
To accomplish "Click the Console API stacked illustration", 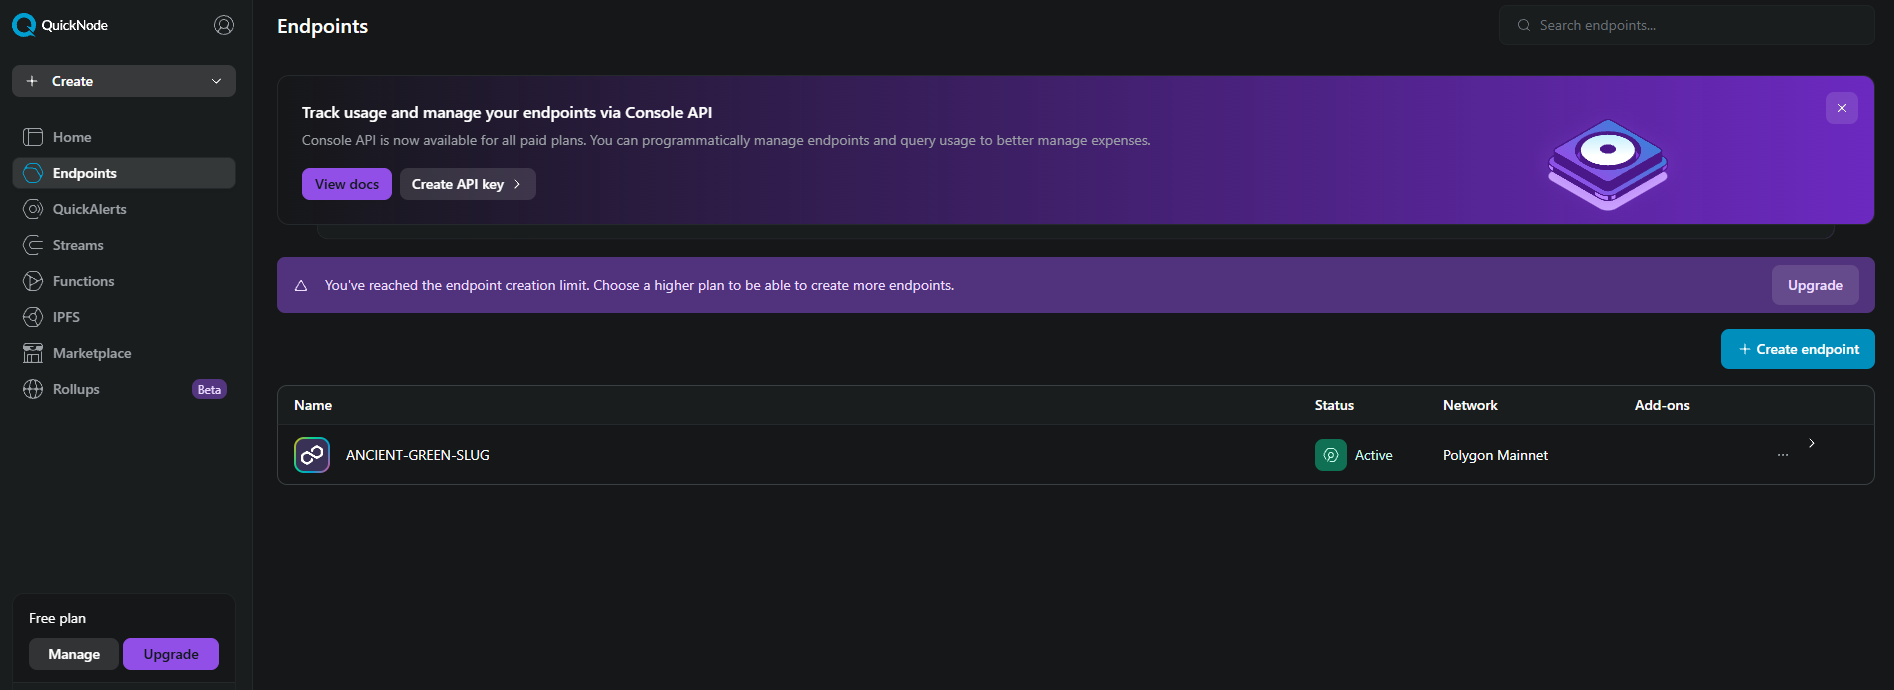I will (1607, 164).
